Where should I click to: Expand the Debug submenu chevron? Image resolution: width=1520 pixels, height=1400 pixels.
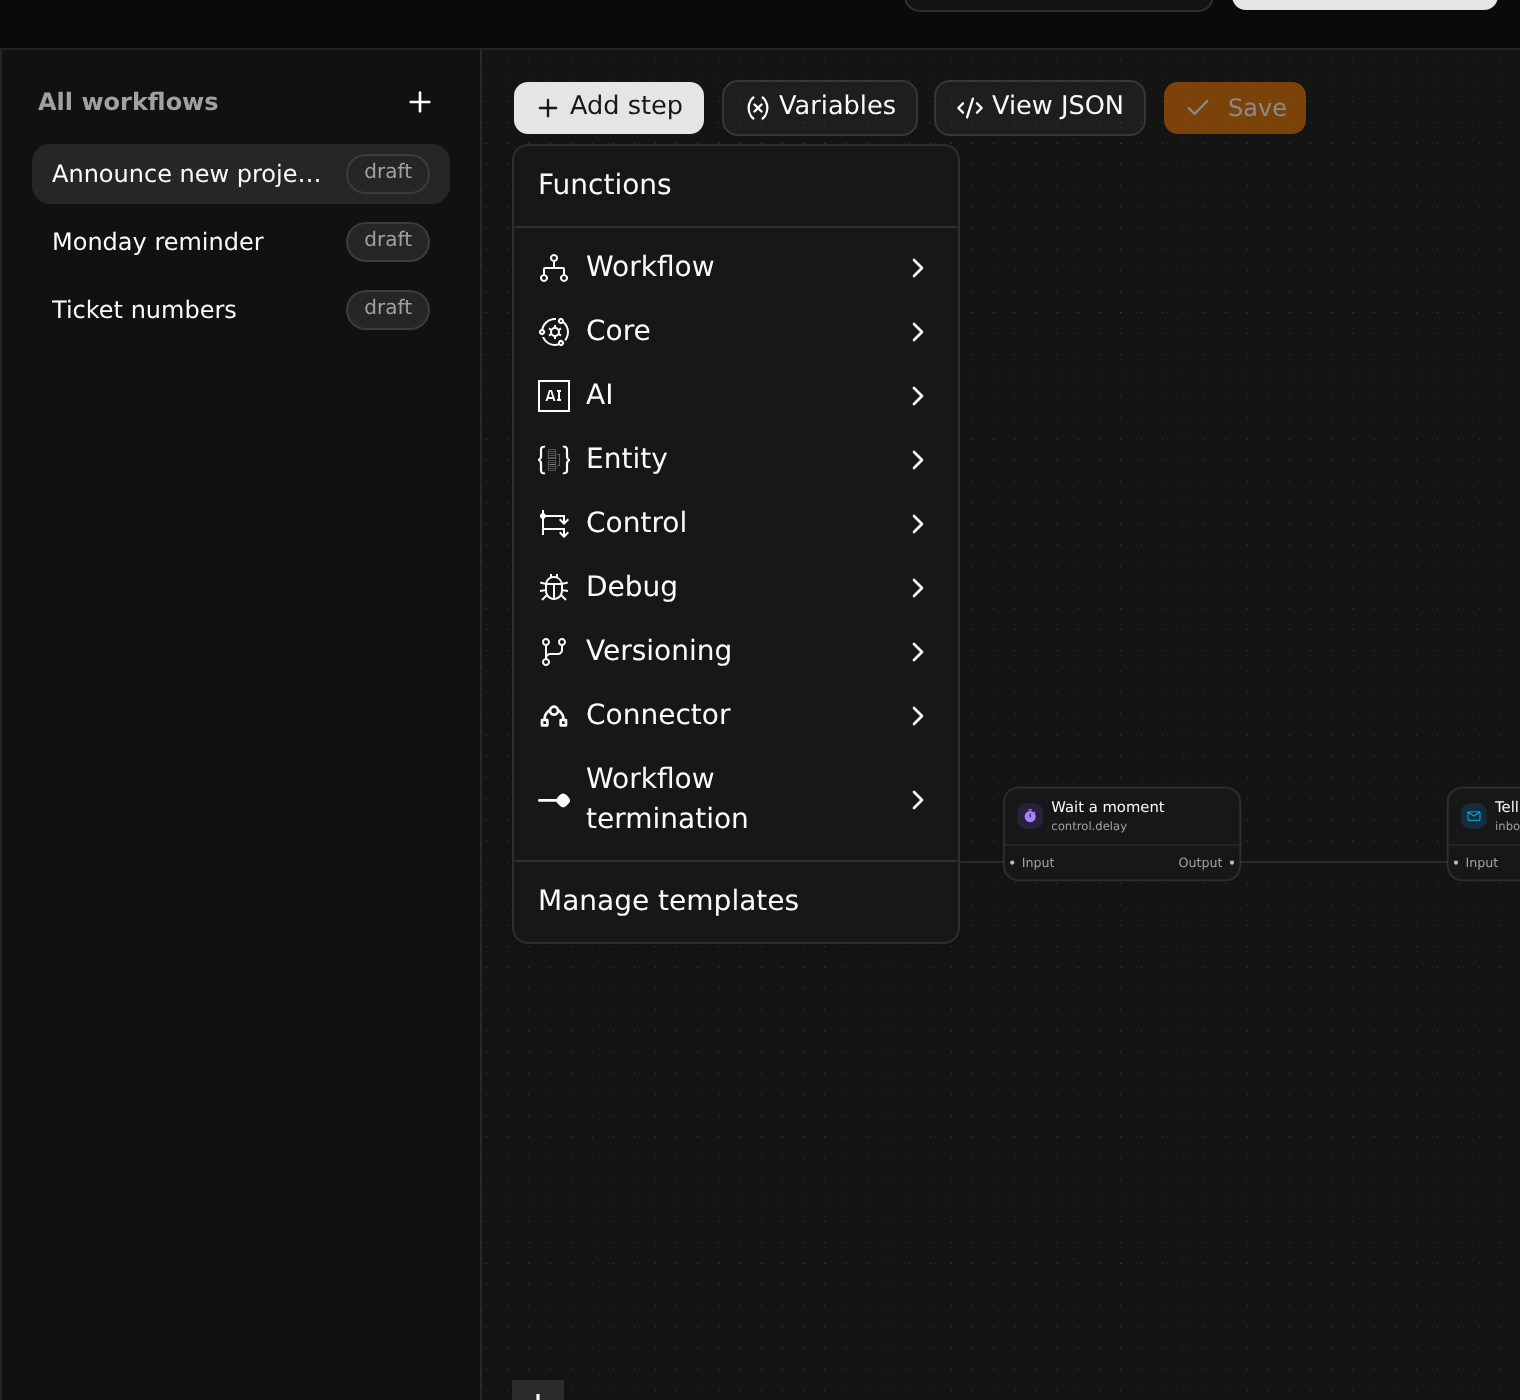pos(918,587)
